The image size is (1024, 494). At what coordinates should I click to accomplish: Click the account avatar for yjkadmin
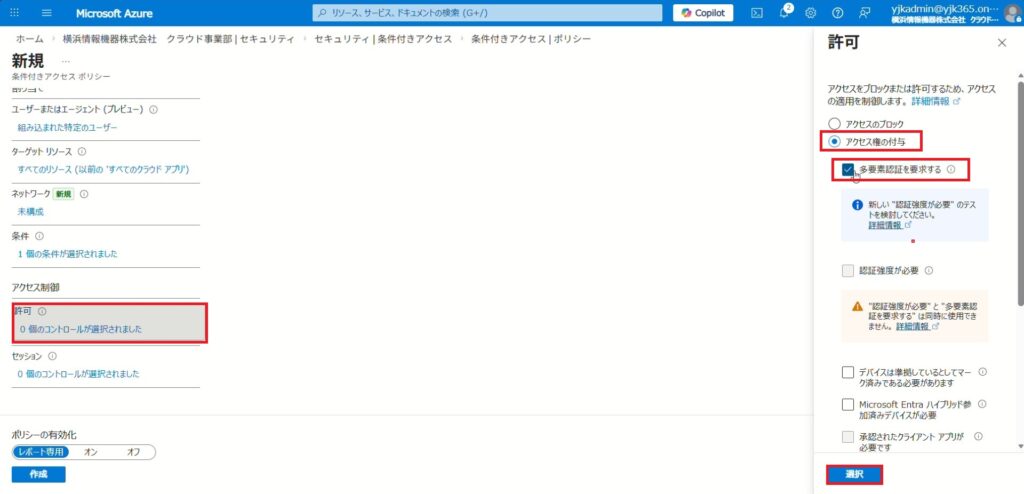tap(1012, 13)
